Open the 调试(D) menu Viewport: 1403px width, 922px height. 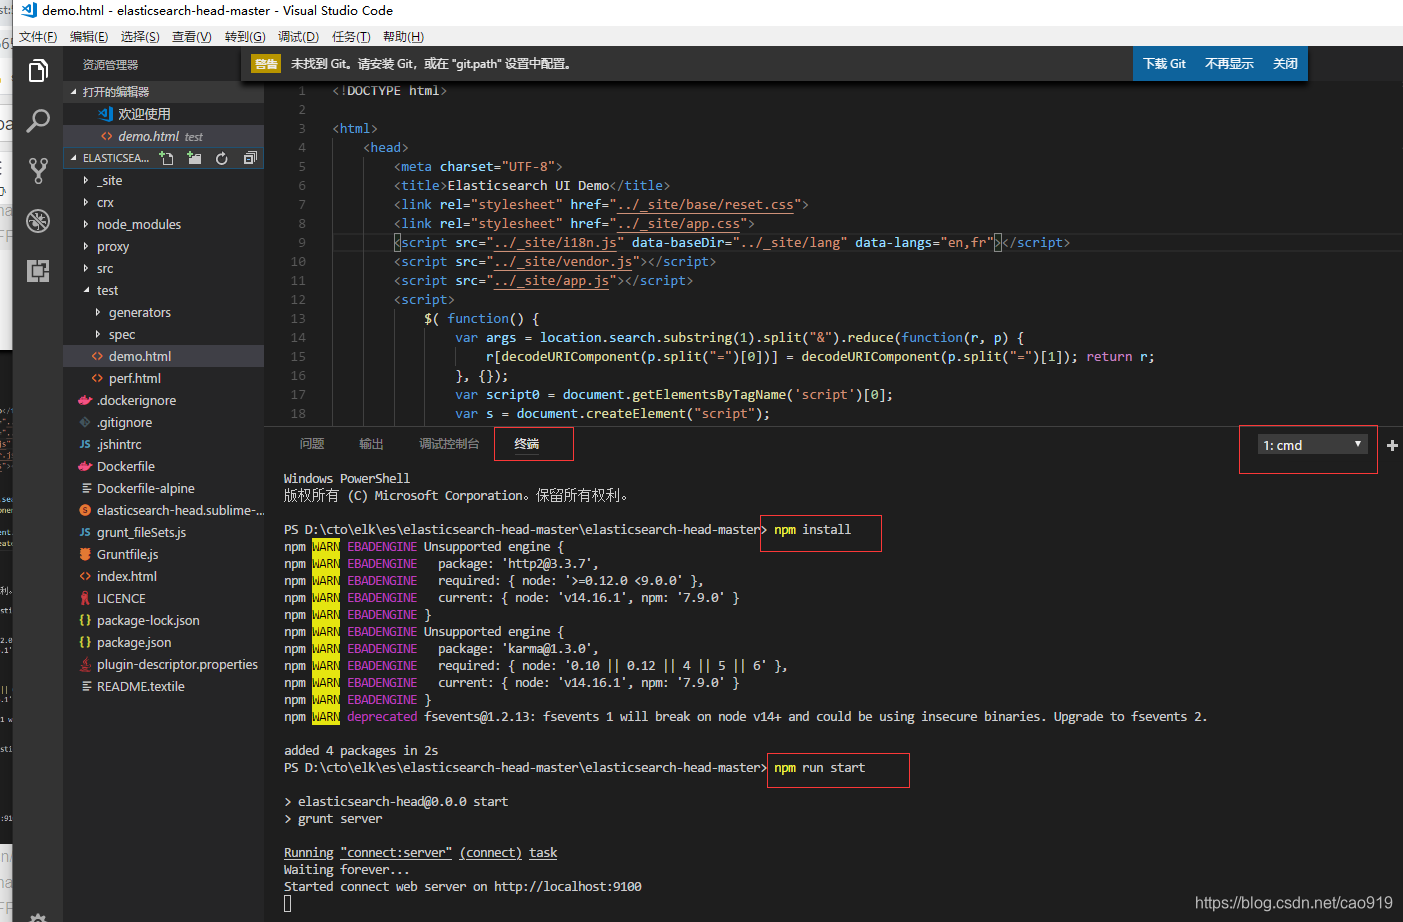298,37
